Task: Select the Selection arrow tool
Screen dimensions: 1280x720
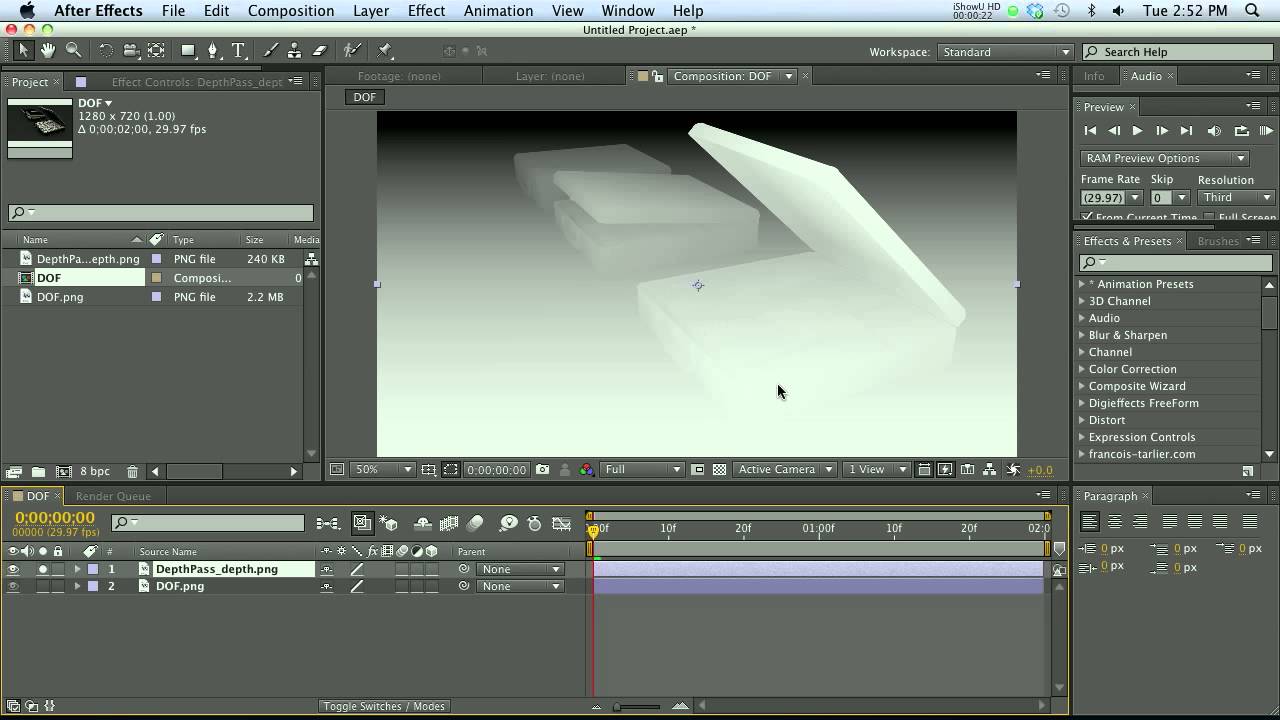Action: [24, 50]
